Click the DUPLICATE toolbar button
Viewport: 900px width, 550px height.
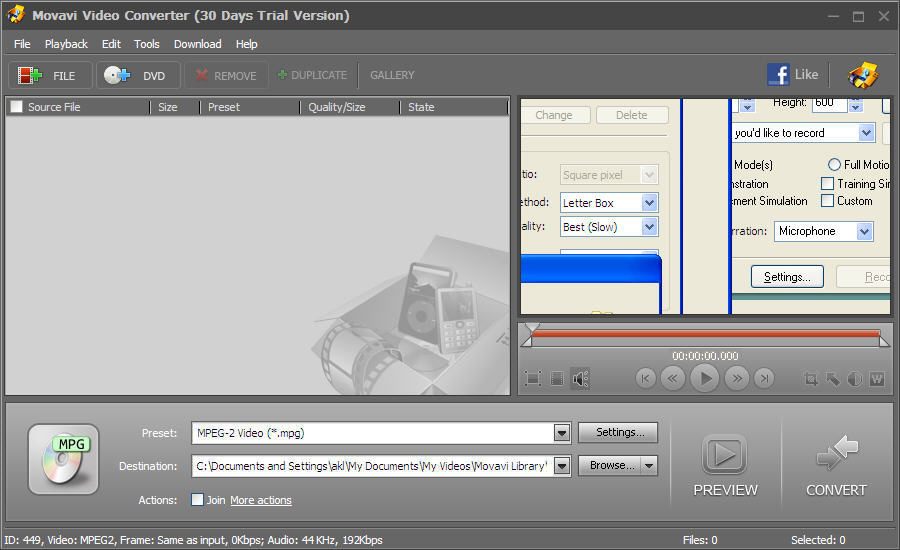pos(312,75)
